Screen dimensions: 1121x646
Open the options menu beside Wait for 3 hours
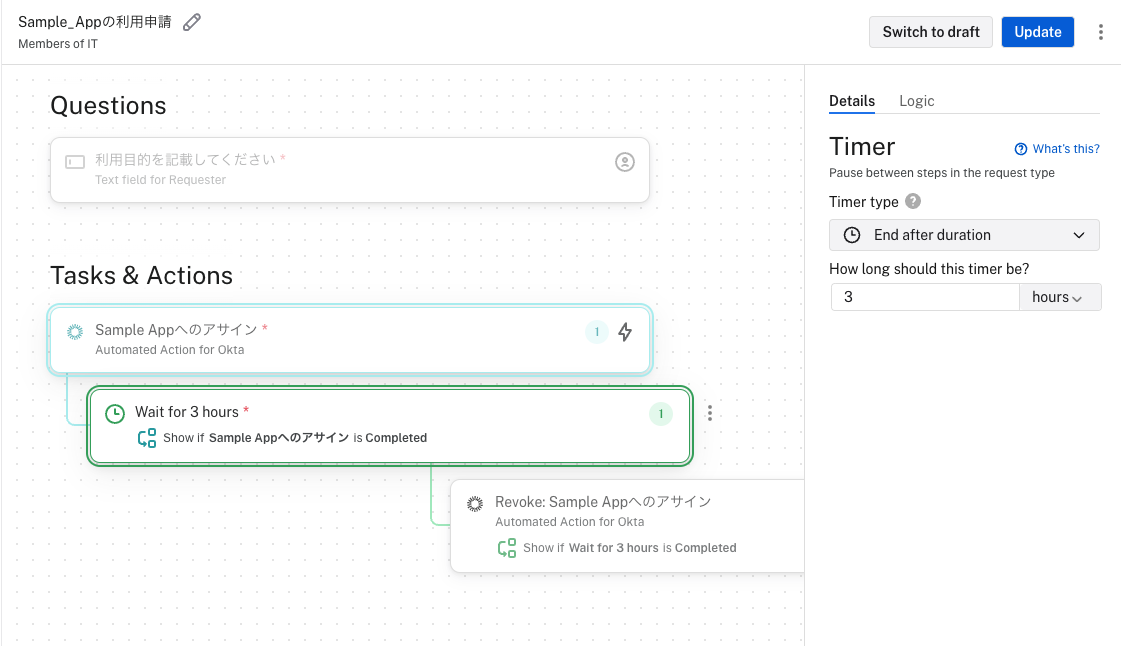[x=710, y=412]
